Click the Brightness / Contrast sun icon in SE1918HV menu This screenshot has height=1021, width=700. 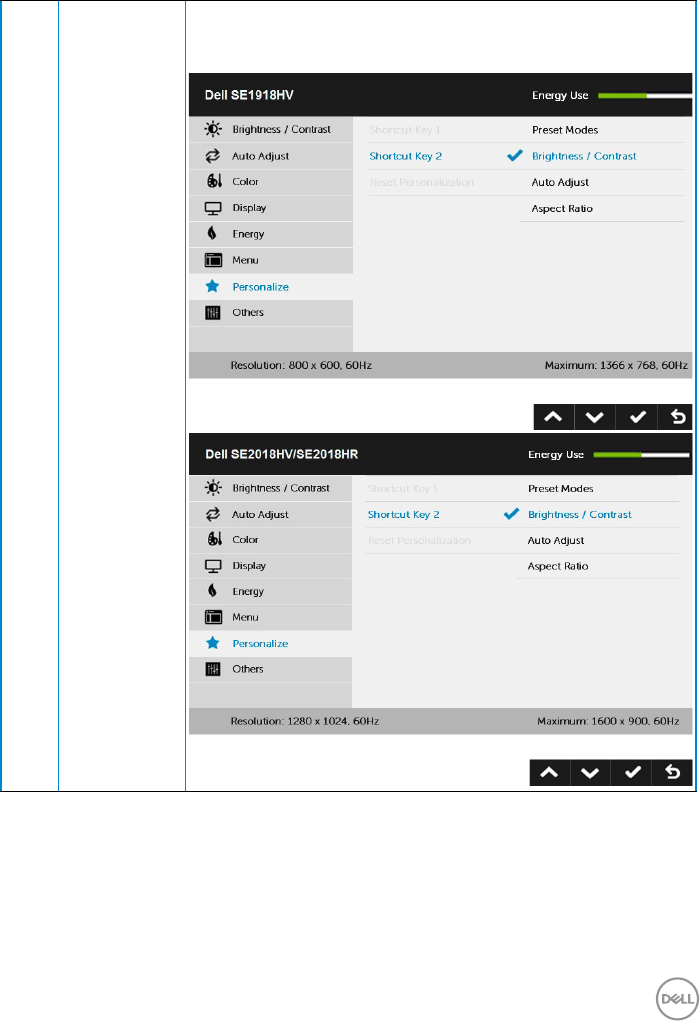coord(213,129)
